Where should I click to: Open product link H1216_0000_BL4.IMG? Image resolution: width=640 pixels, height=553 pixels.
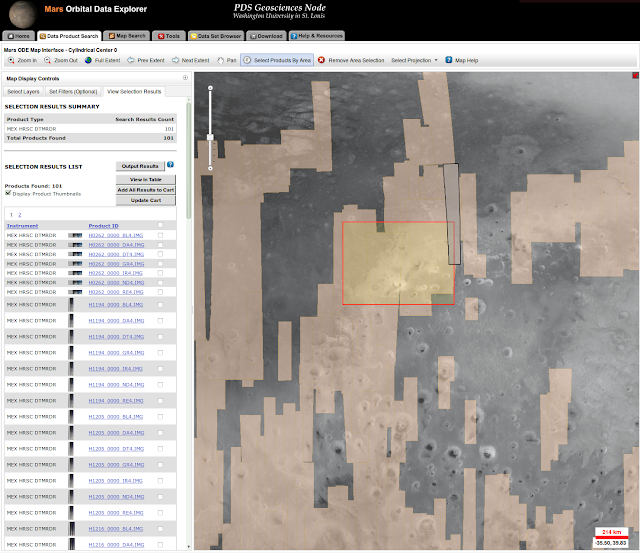click(116, 529)
